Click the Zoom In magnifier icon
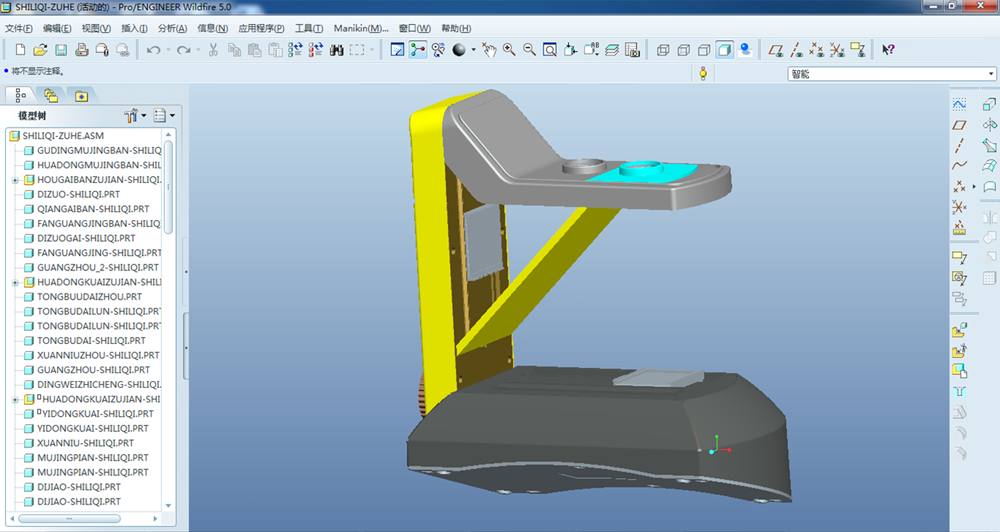The height and width of the screenshot is (532, 1000). tap(509, 49)
